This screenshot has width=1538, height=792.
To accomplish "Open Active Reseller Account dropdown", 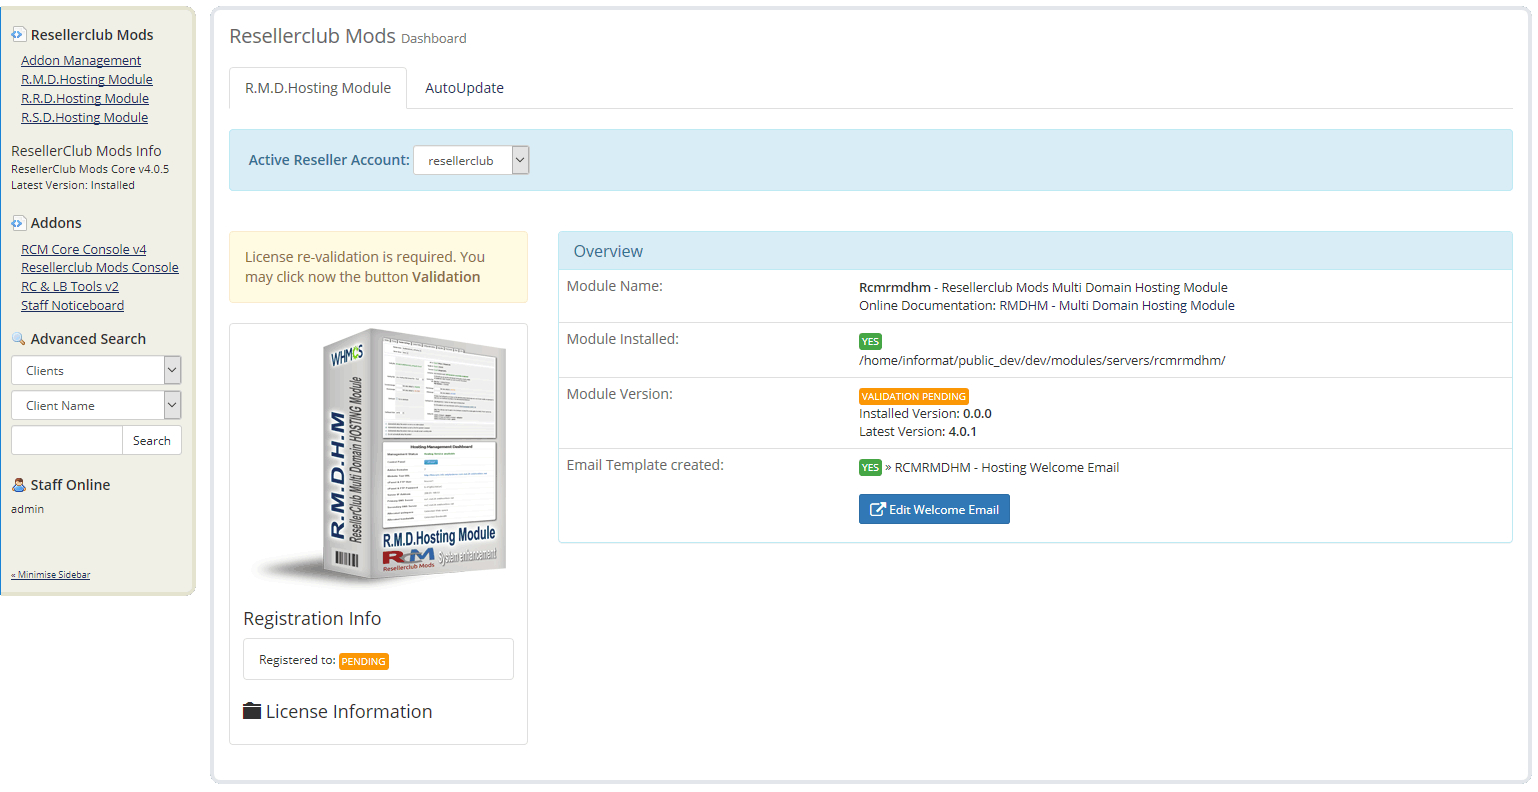I will point(471,160).
